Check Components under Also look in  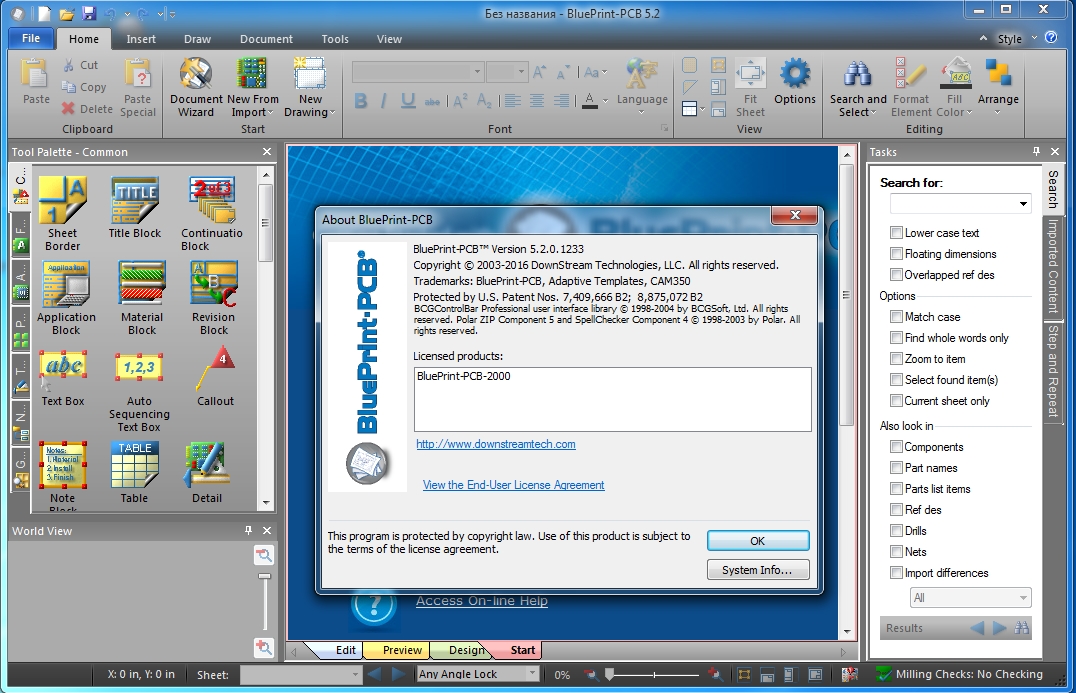(x=896, y=447)
